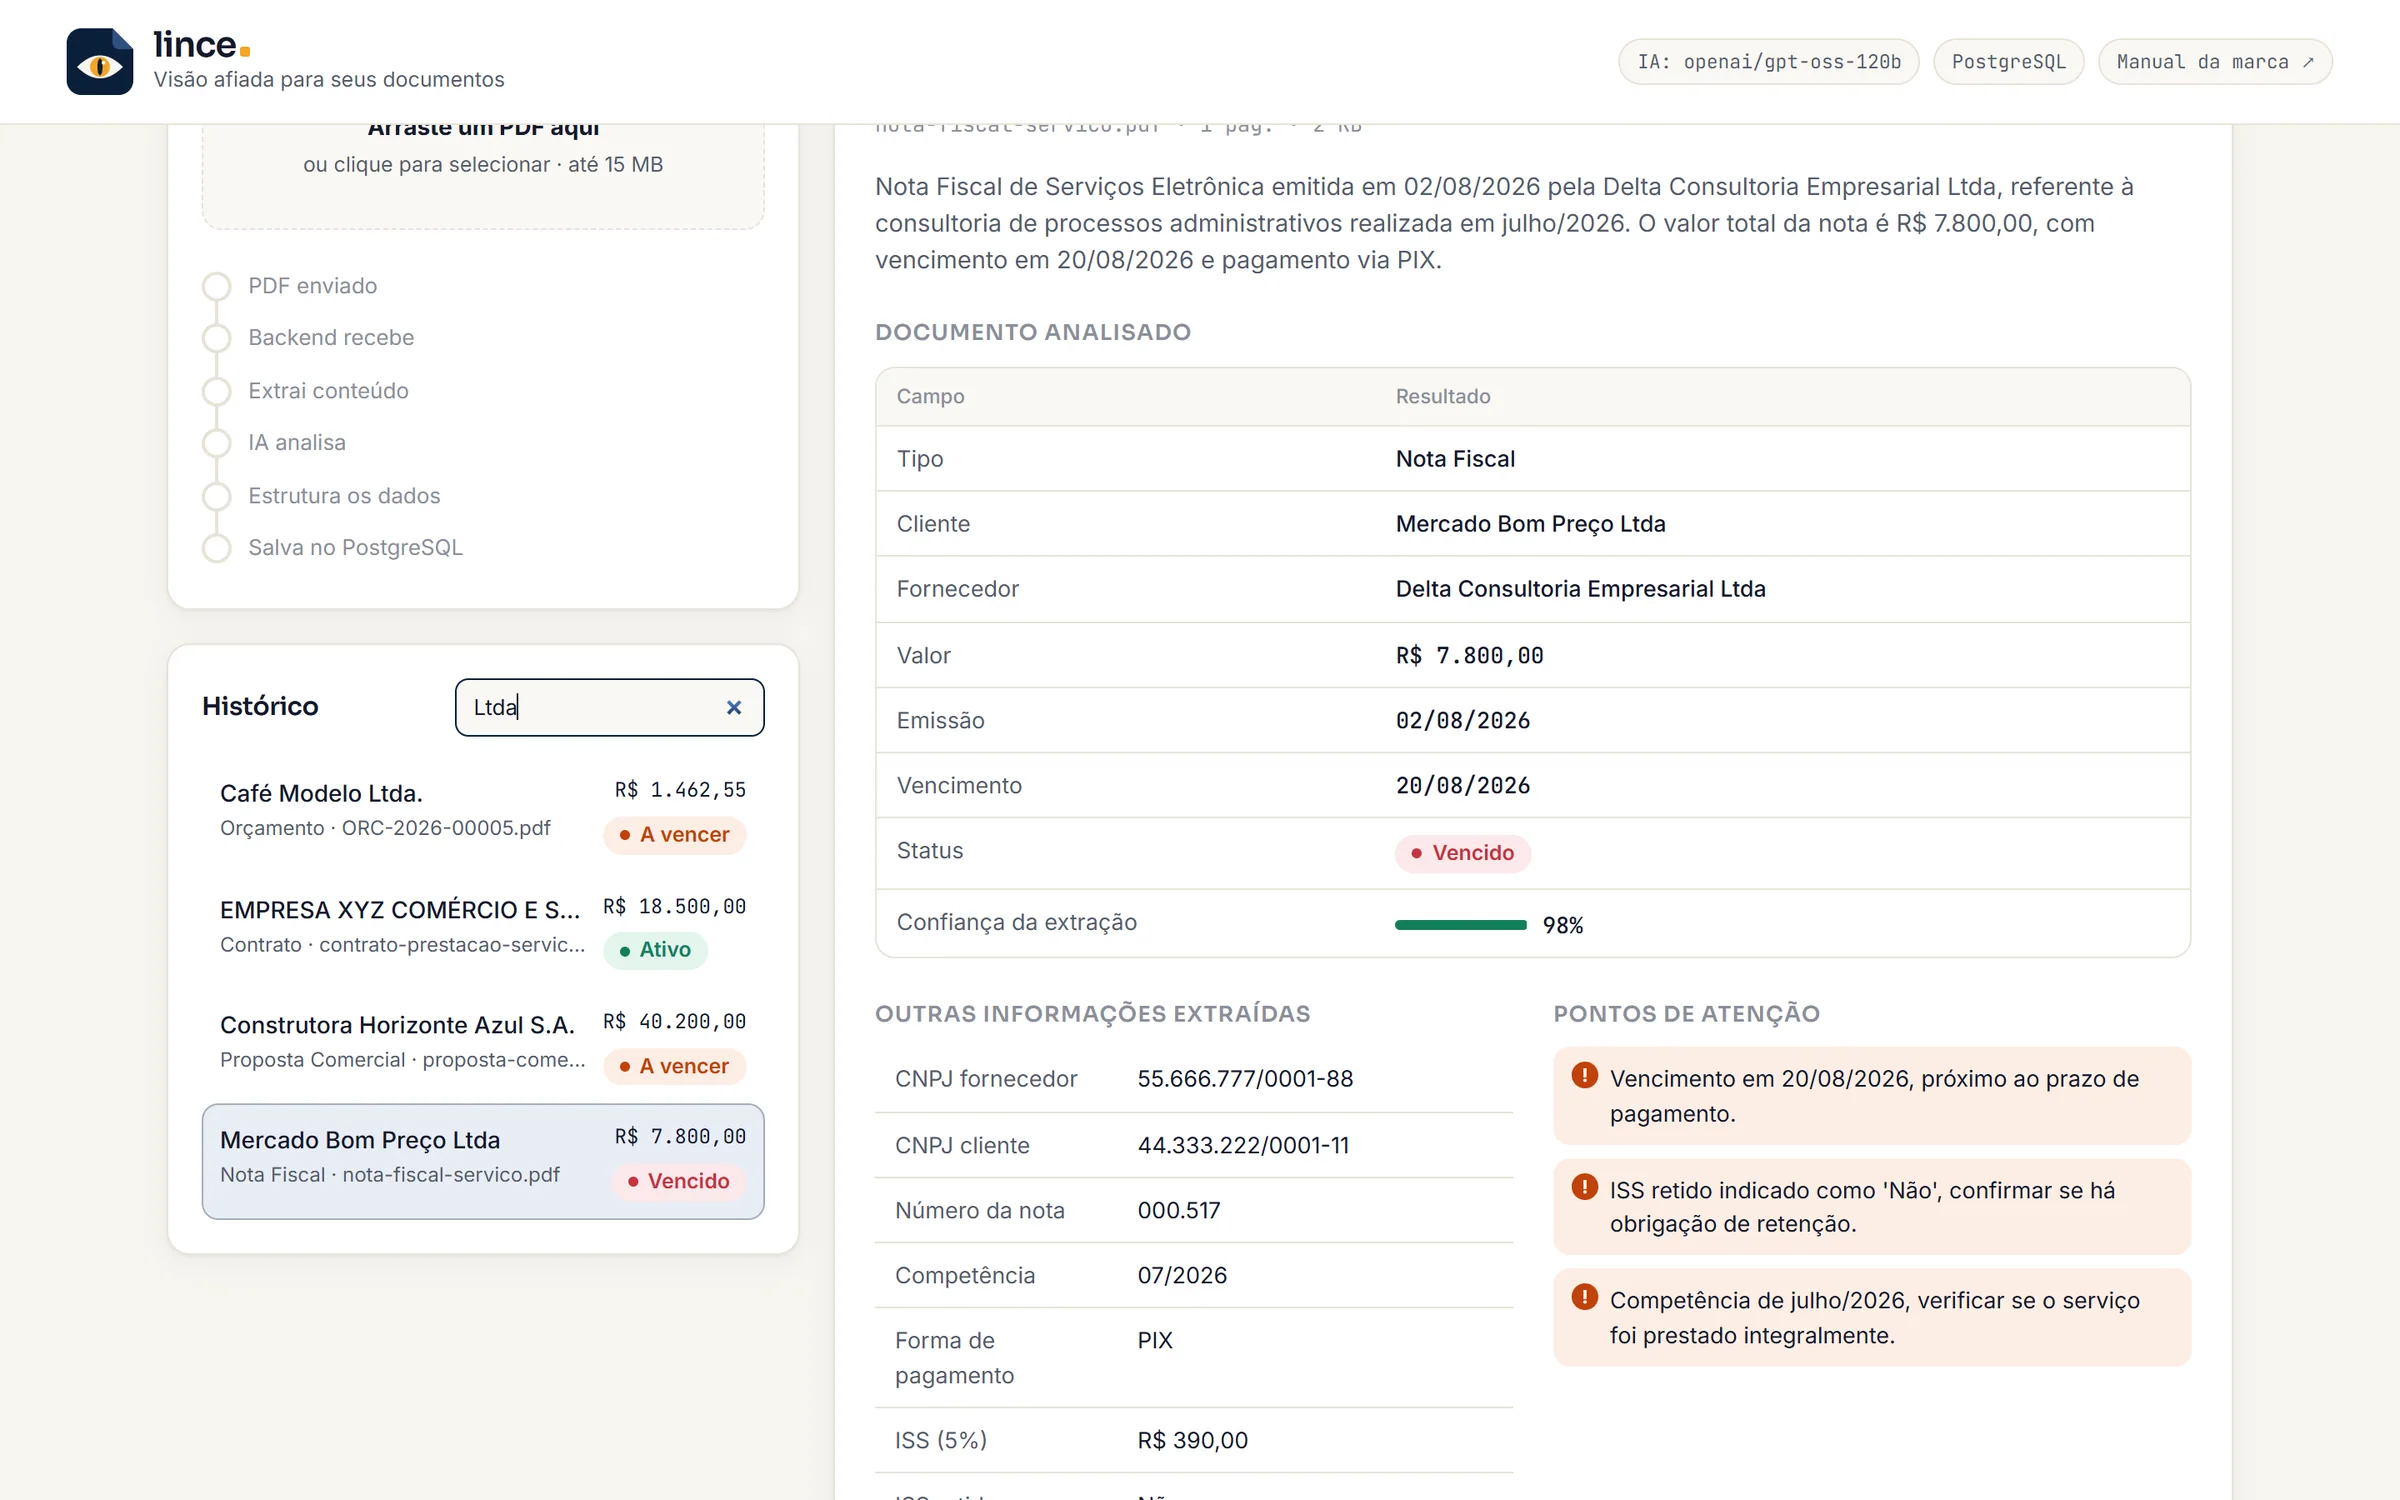
Task: Open the Manual da marca link
Action: click(2215, 62)
